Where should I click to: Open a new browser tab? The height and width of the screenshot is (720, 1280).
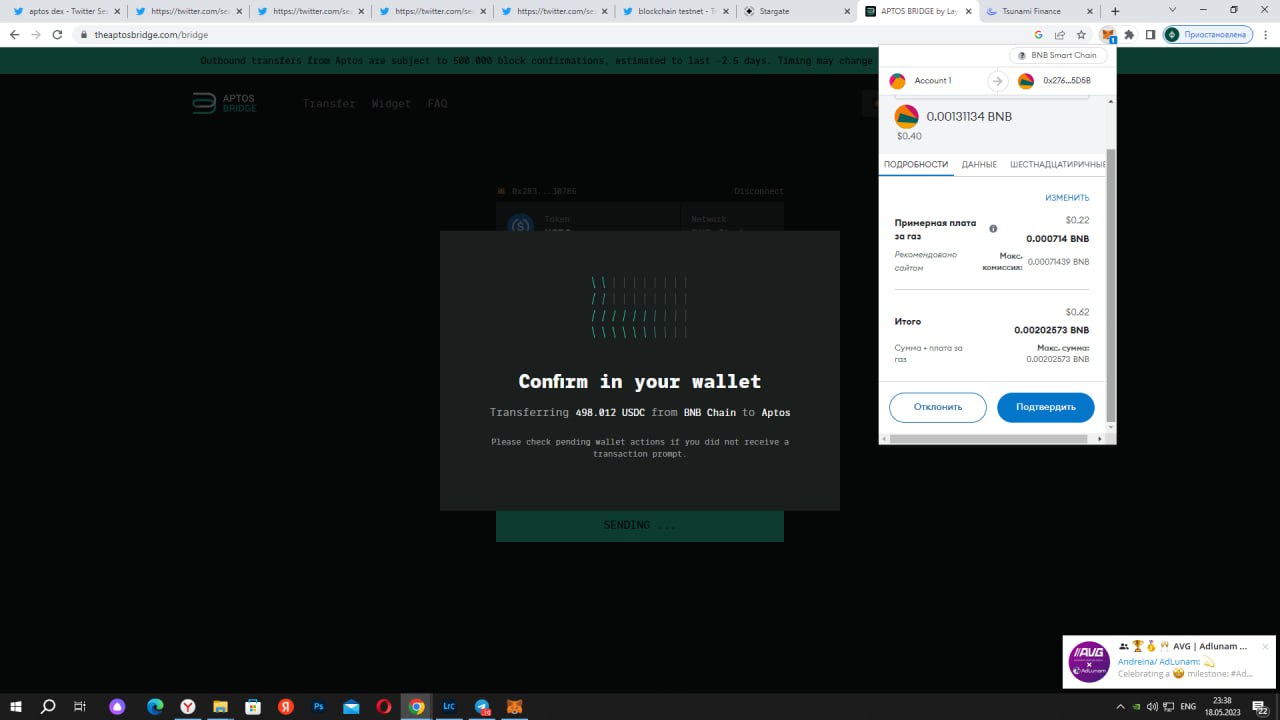pyautogui.click(x=1115, y=11)
